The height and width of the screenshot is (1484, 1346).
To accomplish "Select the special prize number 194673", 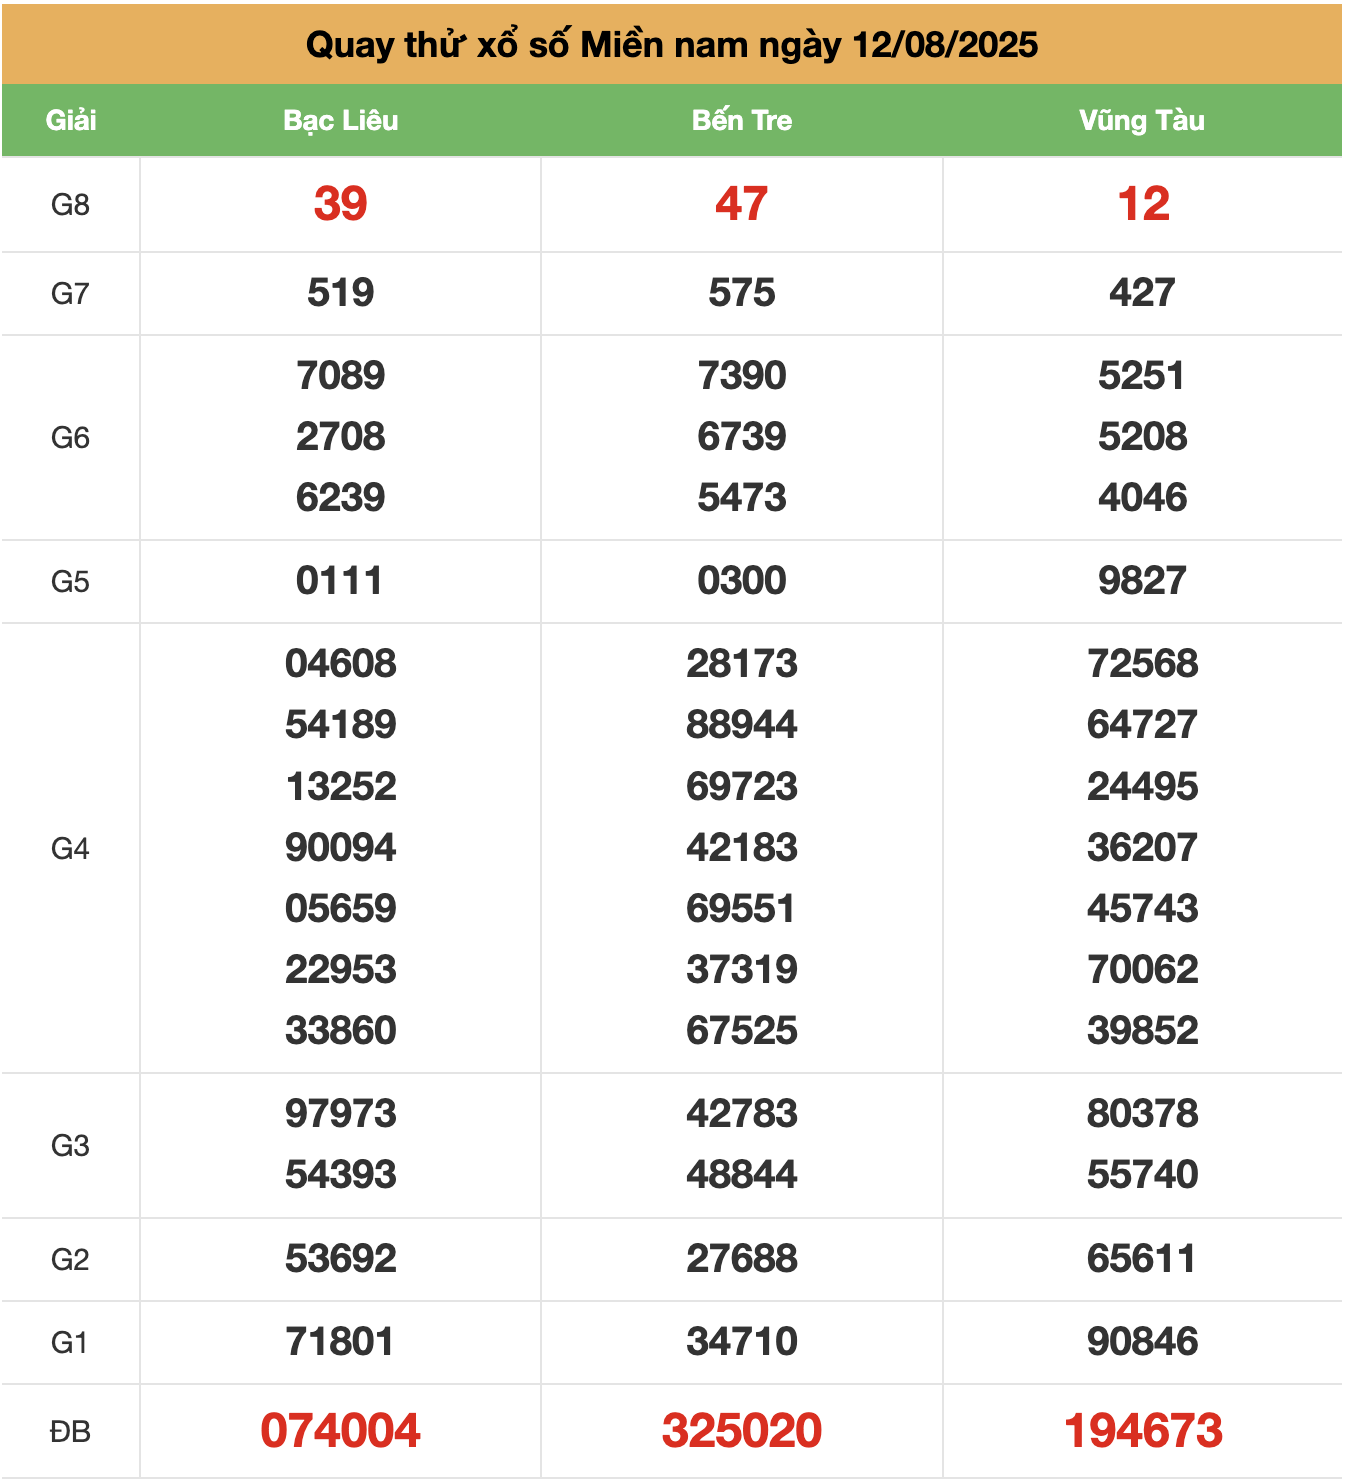I will pyautogui.click(x=1143, y=1431).
